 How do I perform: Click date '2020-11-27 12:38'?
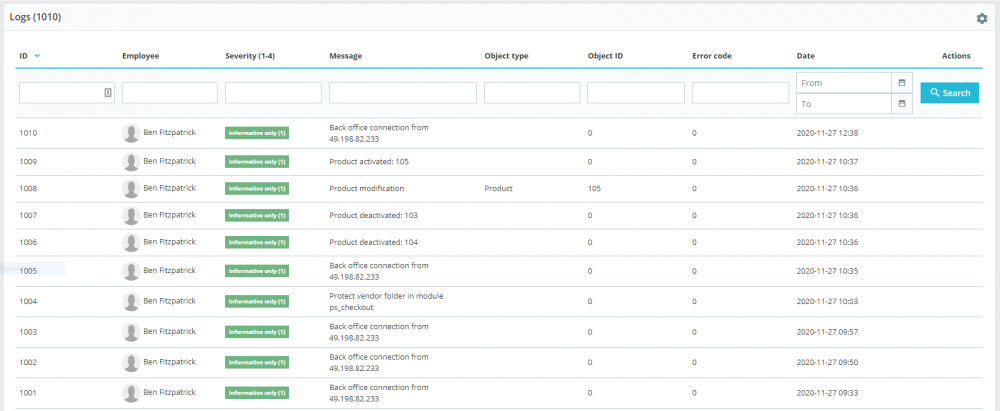[x=827, y=134]
